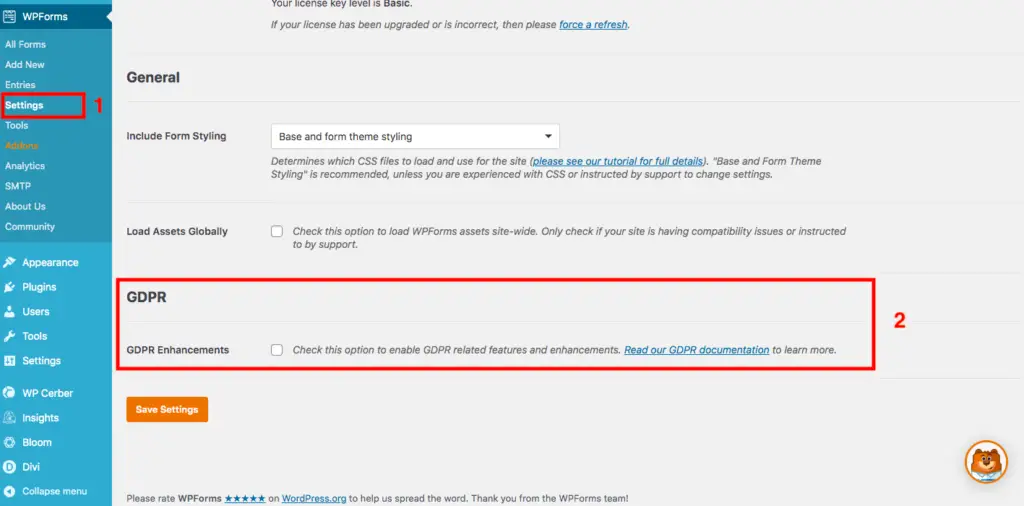Click the General section heading
Viewport: 1024px width, 506px height.
coord(153,77)
